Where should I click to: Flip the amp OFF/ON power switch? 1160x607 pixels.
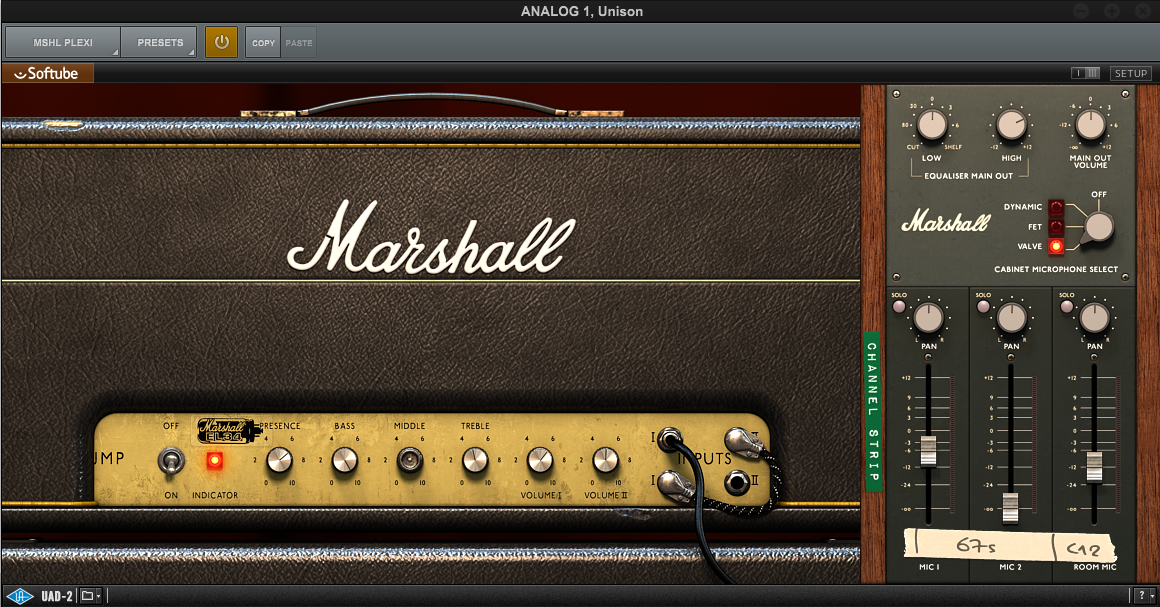point(171,461)
